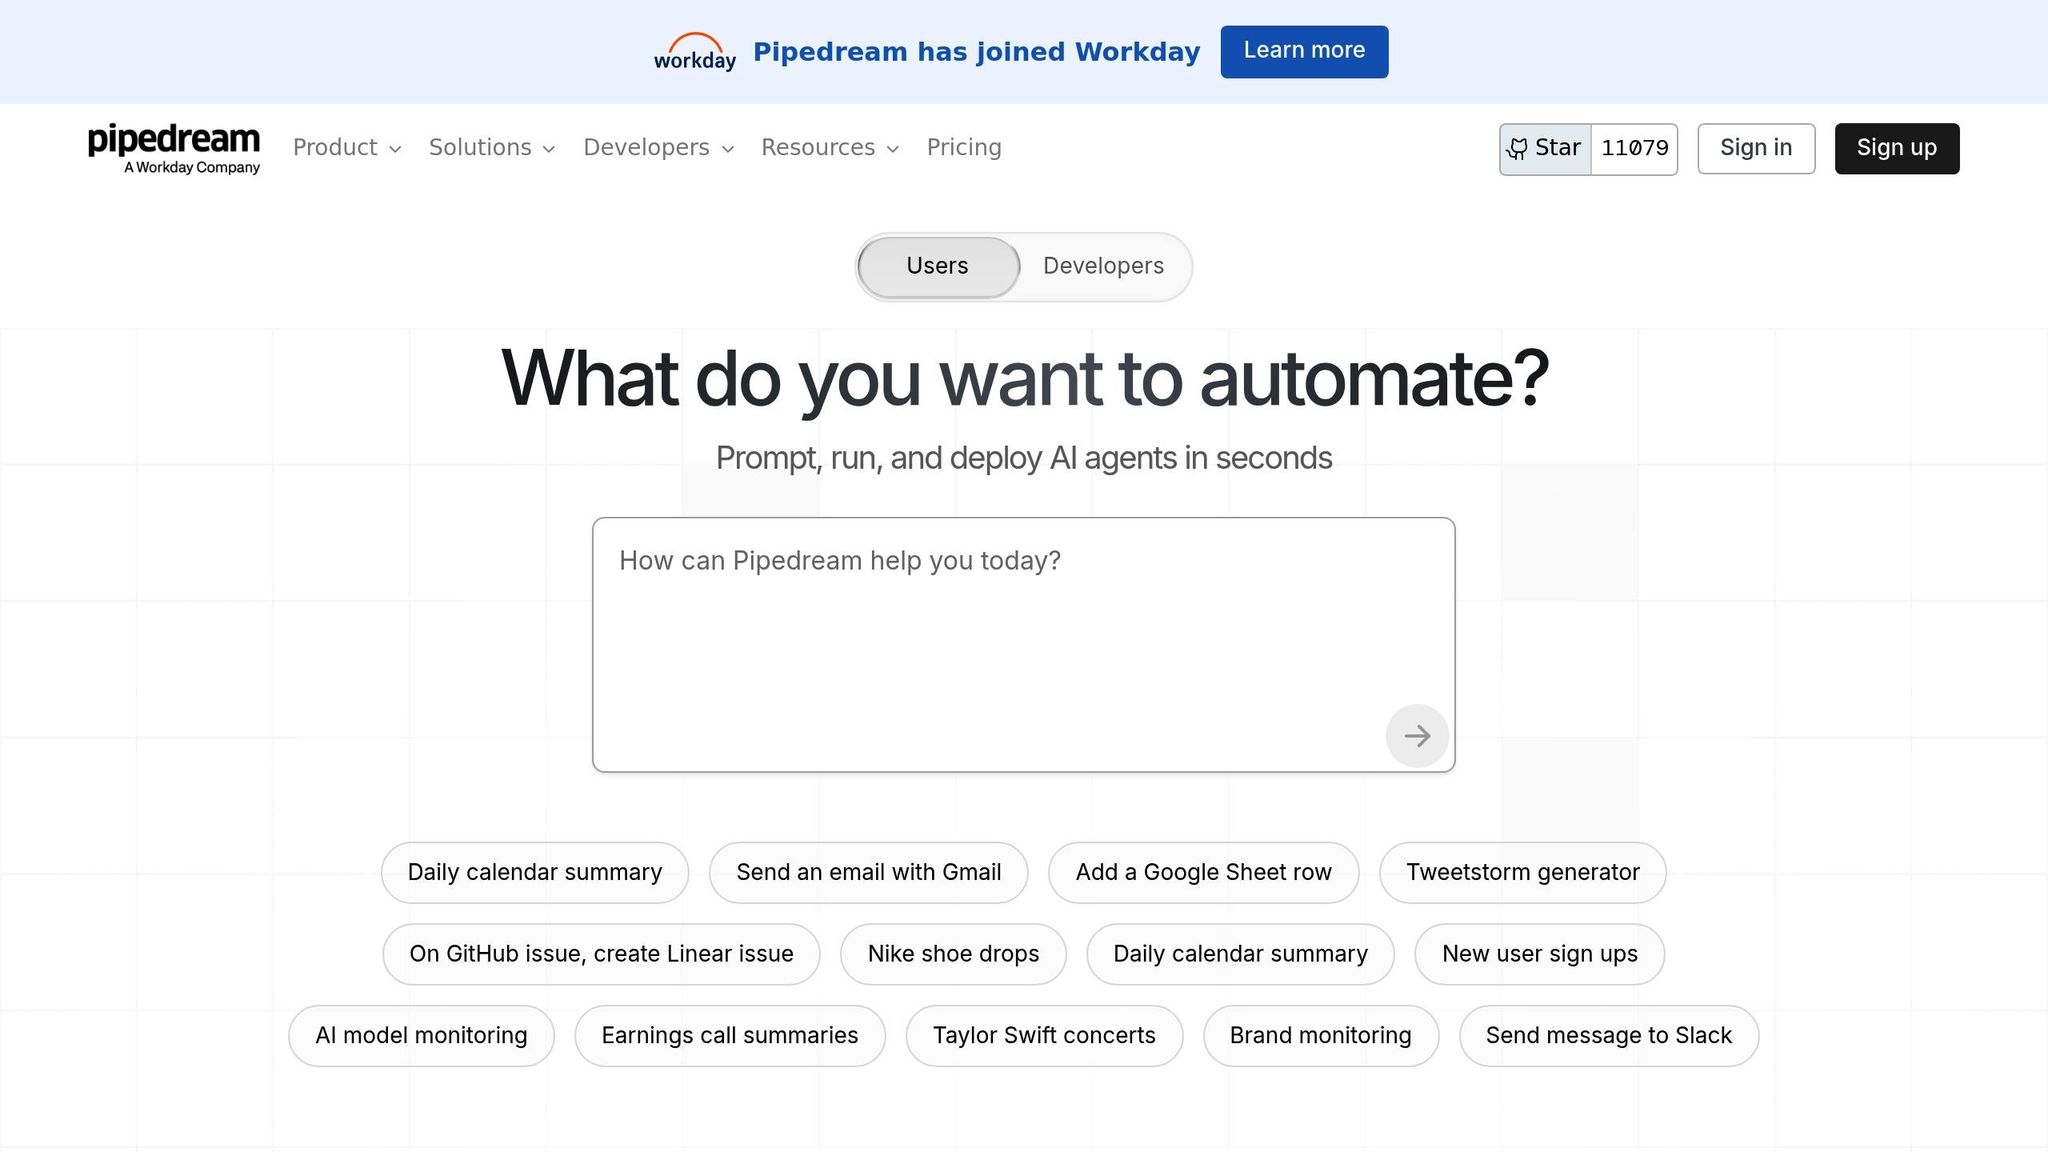
Task: Click the Pipedream logo
Action: [x=174, y=148]
